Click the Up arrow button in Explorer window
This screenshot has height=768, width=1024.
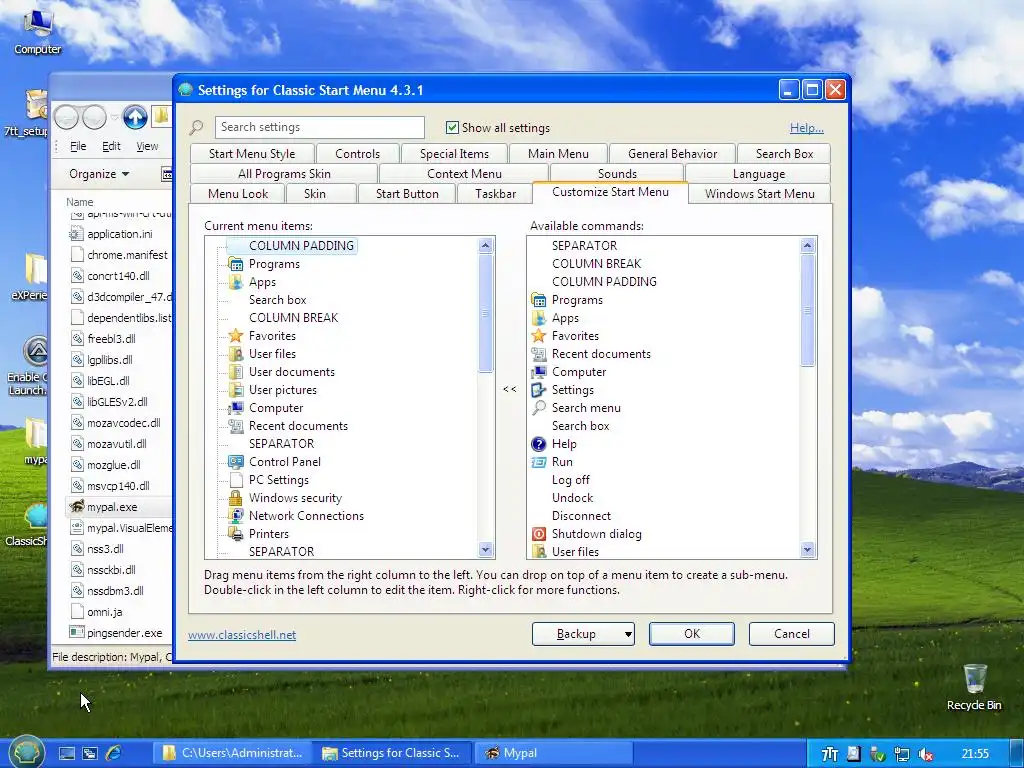pyautogui.click(x=135, y=118)
